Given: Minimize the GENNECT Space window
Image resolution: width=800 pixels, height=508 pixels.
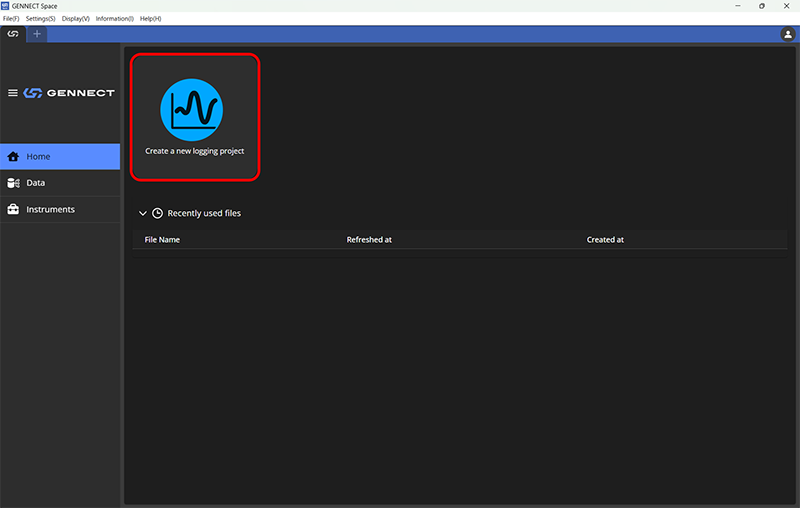Looking at the screenshot, I should (x=738, y=6).
